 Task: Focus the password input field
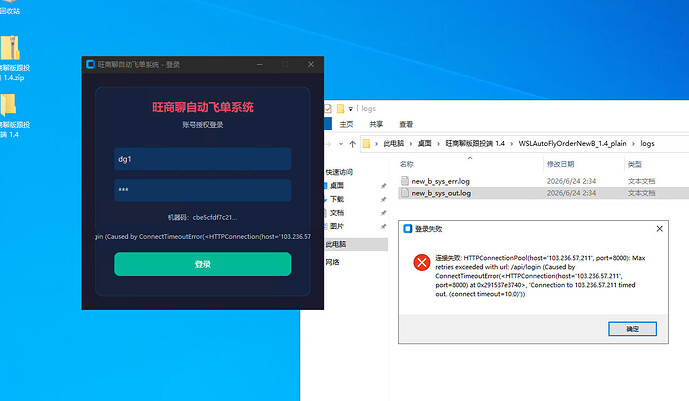203,190
